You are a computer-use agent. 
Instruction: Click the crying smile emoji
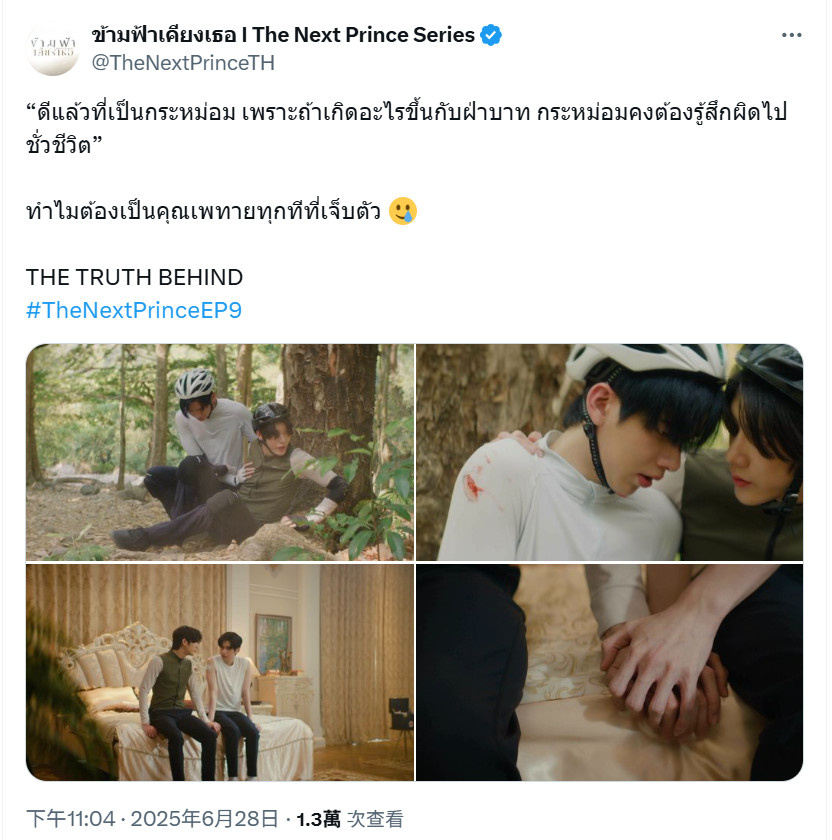pyautogui.click(x=403, y=211)
